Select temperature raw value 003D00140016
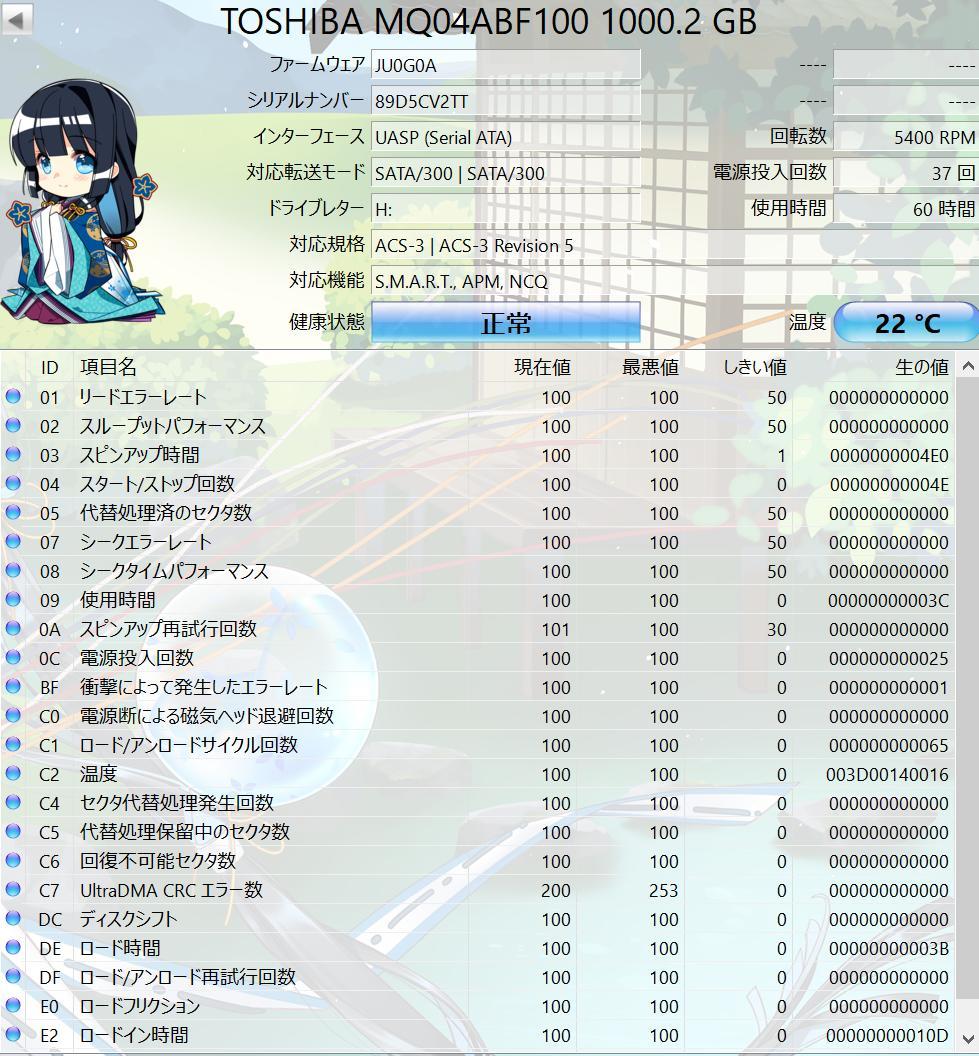Screen dimensions: 979x1056 887,774
